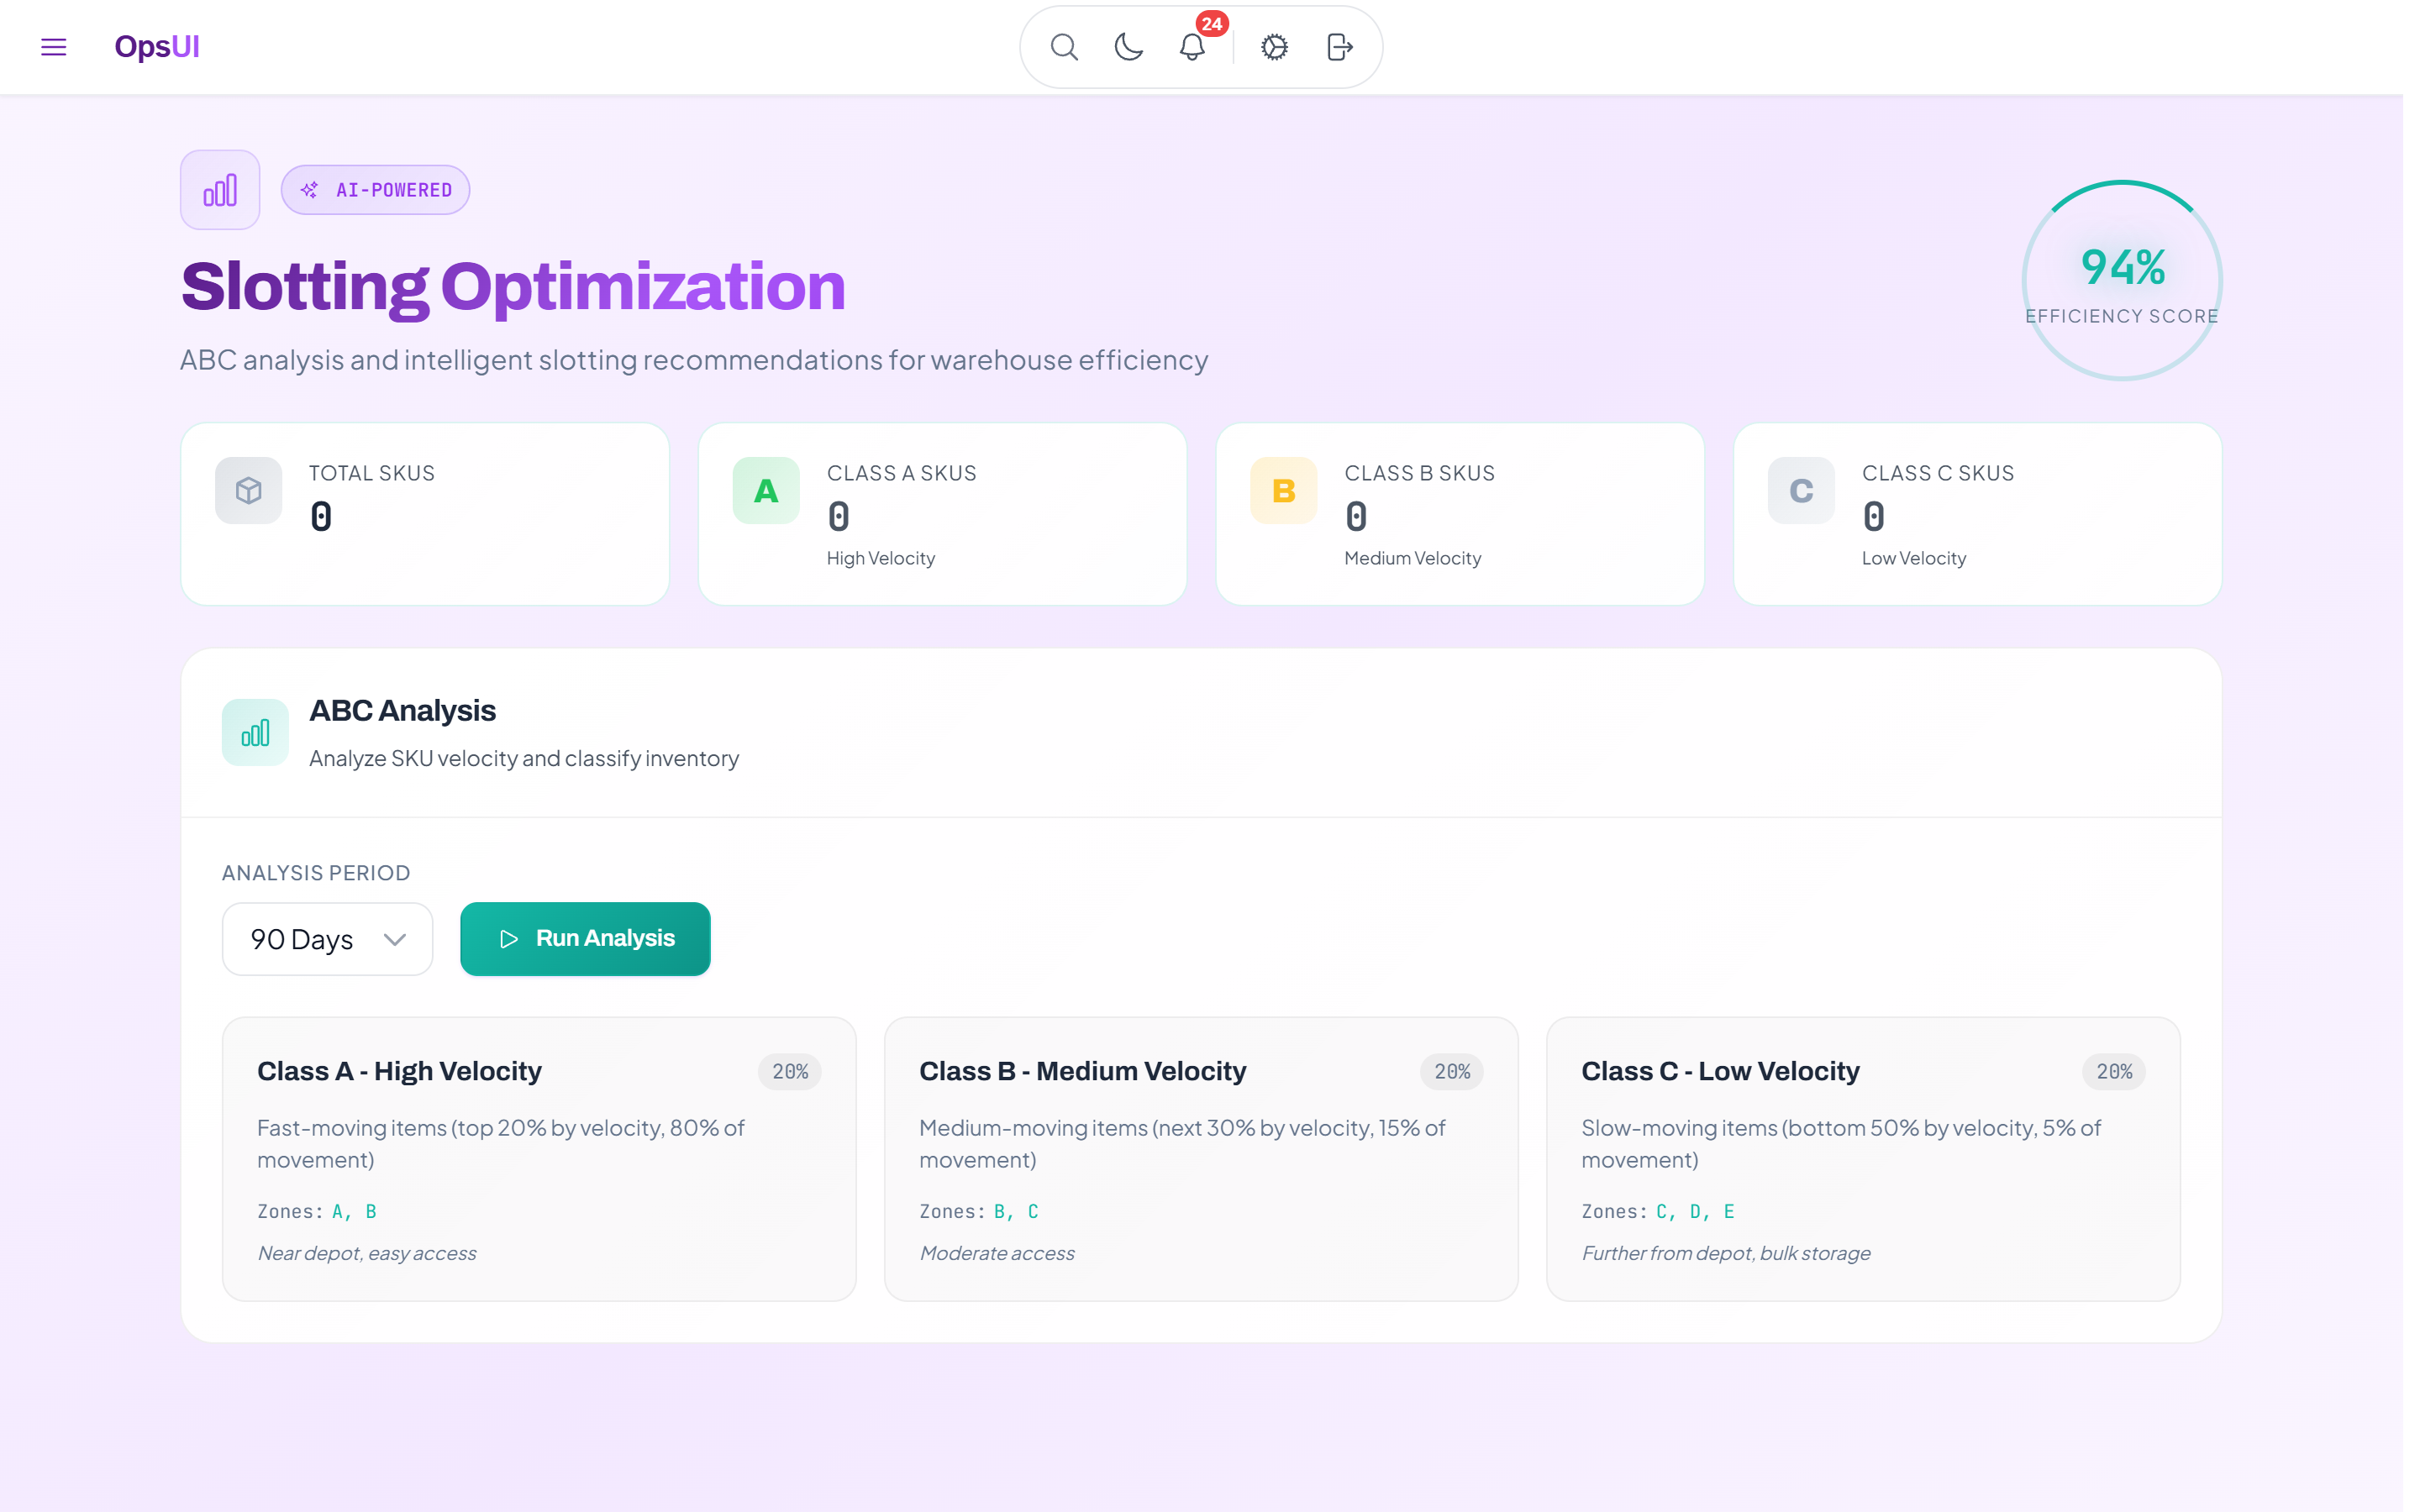Click the Medium Velocity text
Image resolution: width=2420 pixels, height=1512 pixels.
(x=1413, y=558)
